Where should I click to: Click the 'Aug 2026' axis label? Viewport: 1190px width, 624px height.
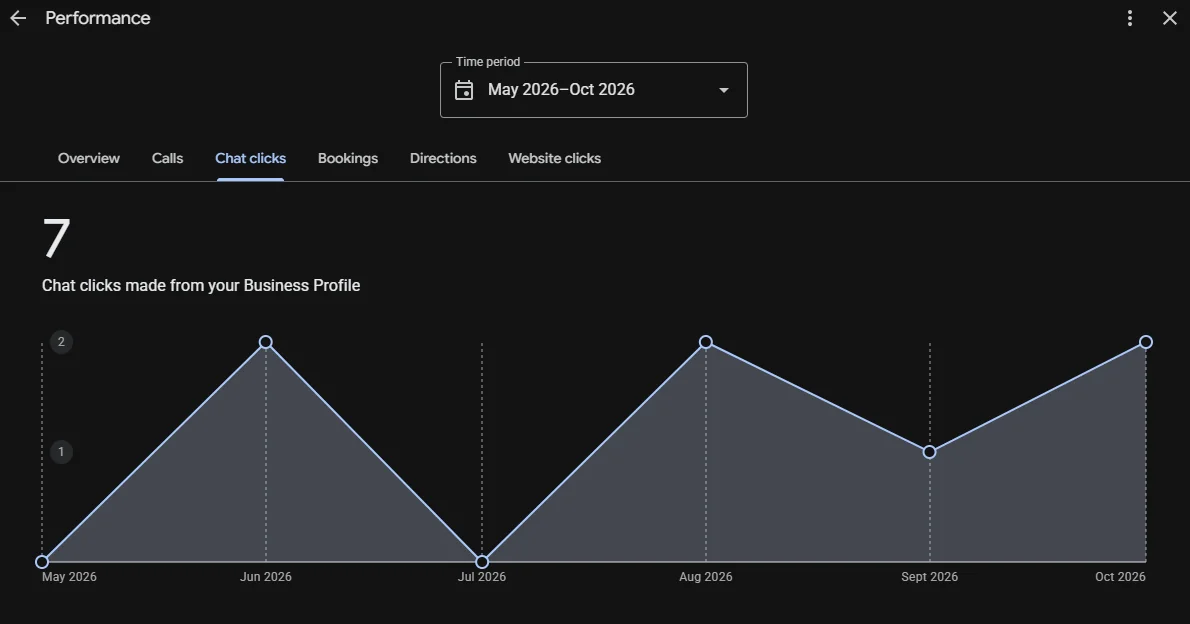(x=706, y=577)
